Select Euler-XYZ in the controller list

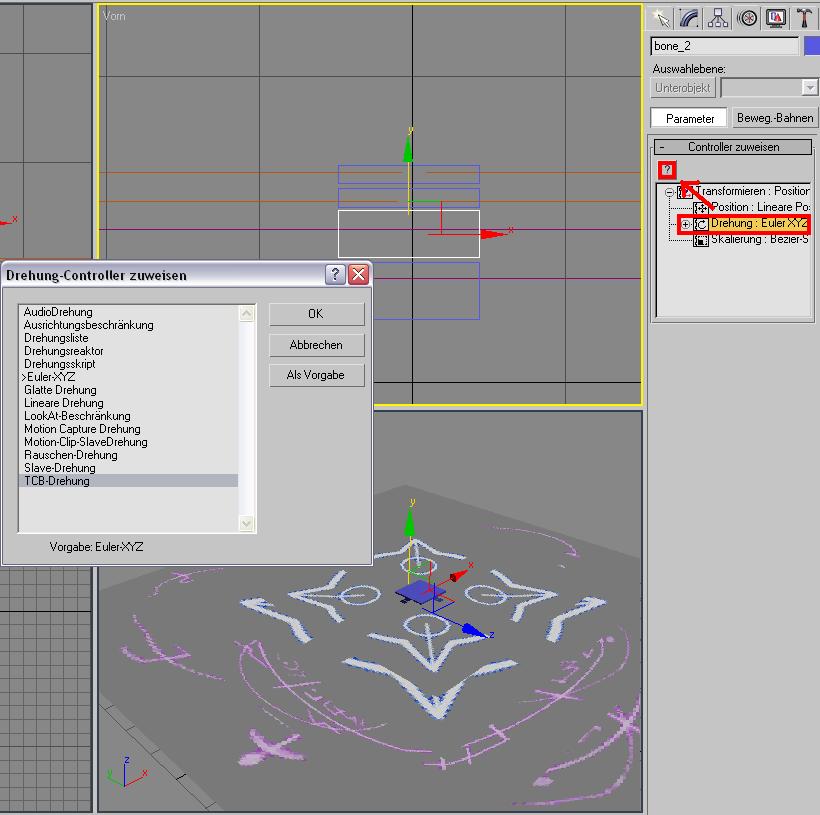click(49, 377)
